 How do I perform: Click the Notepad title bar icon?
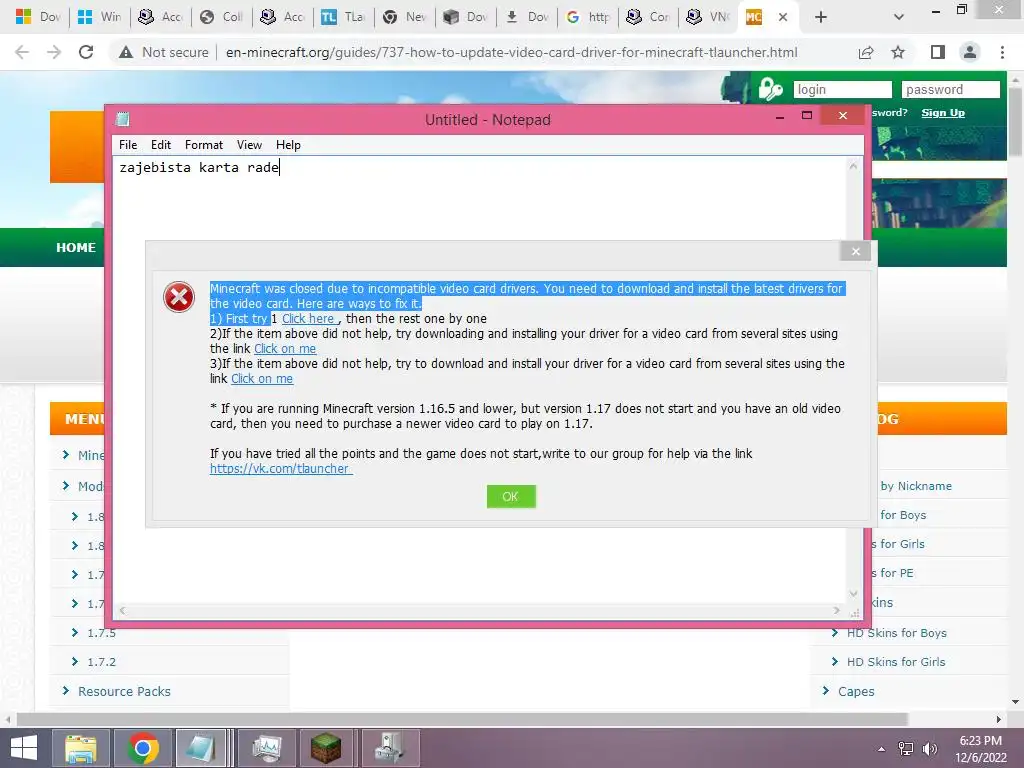[x=123, y=119]
